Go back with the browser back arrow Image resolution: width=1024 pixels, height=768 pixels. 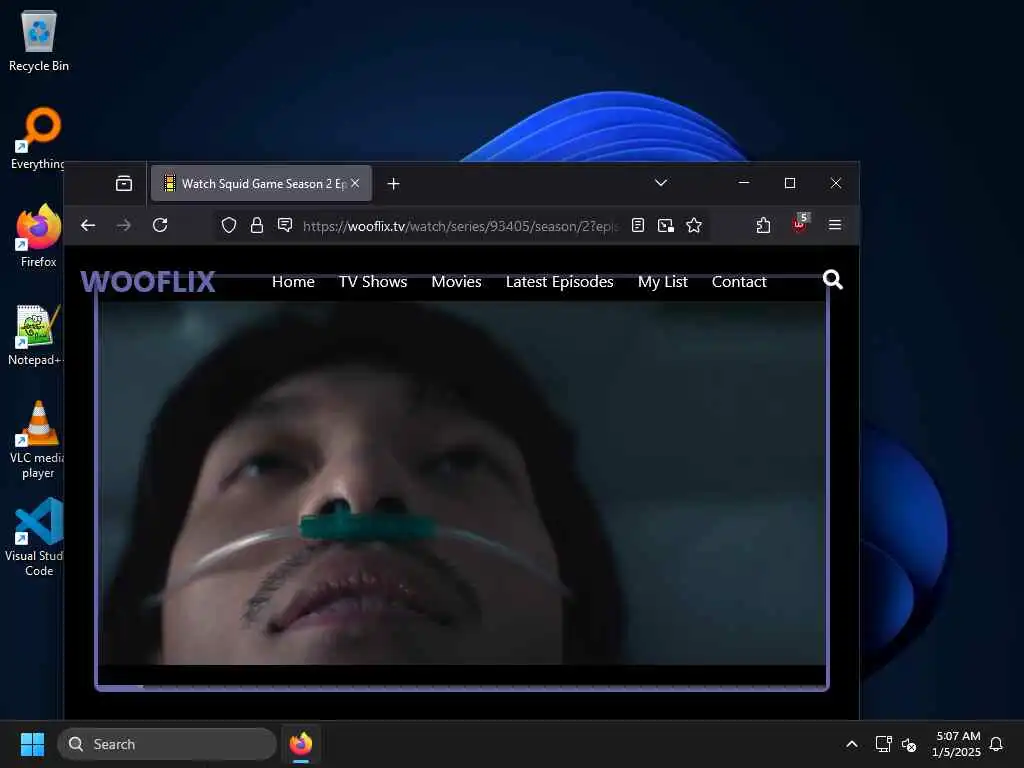coord(88,225)
